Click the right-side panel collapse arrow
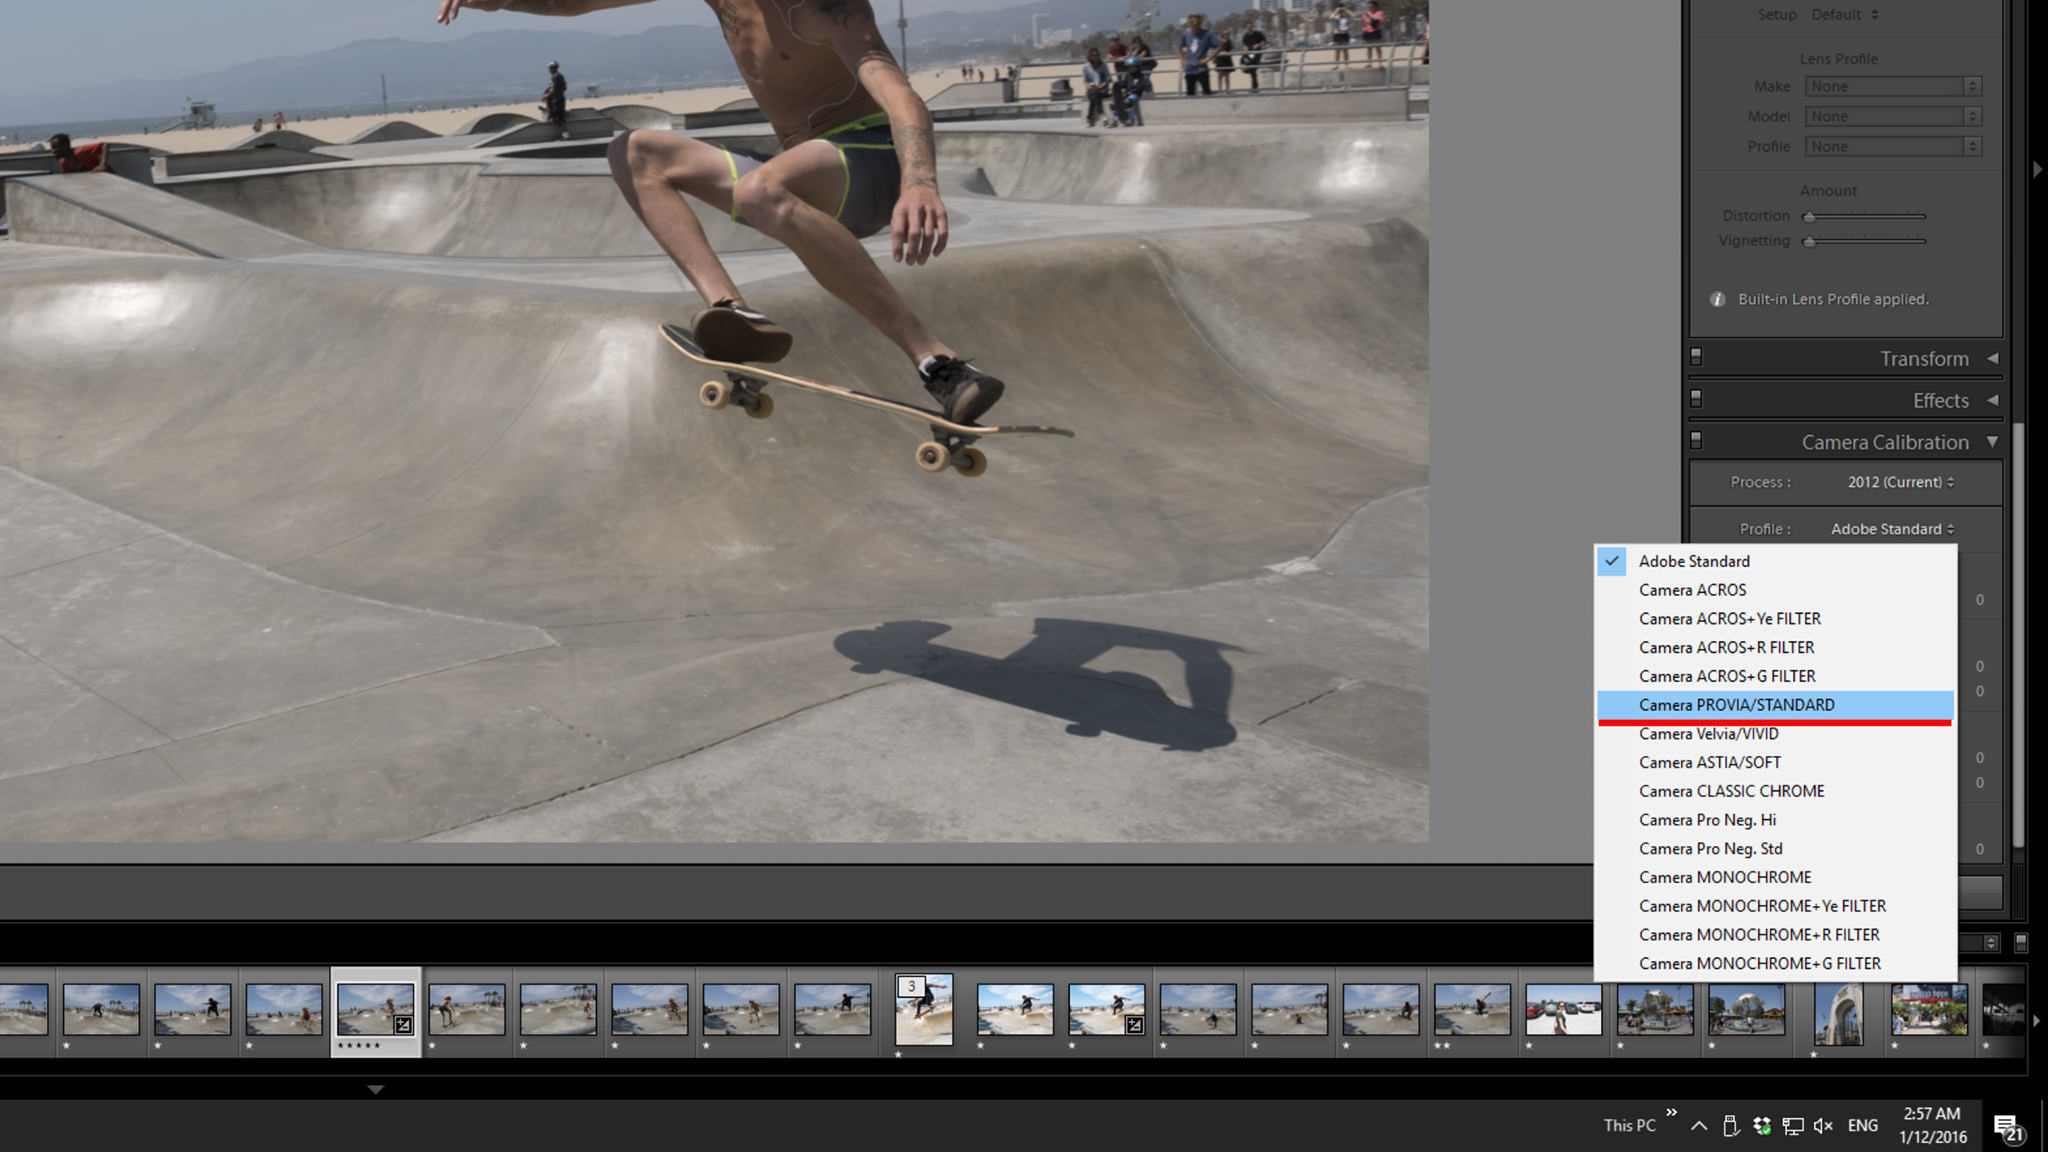Viewport: 2048px width, 1152px height. point(2037,170)
